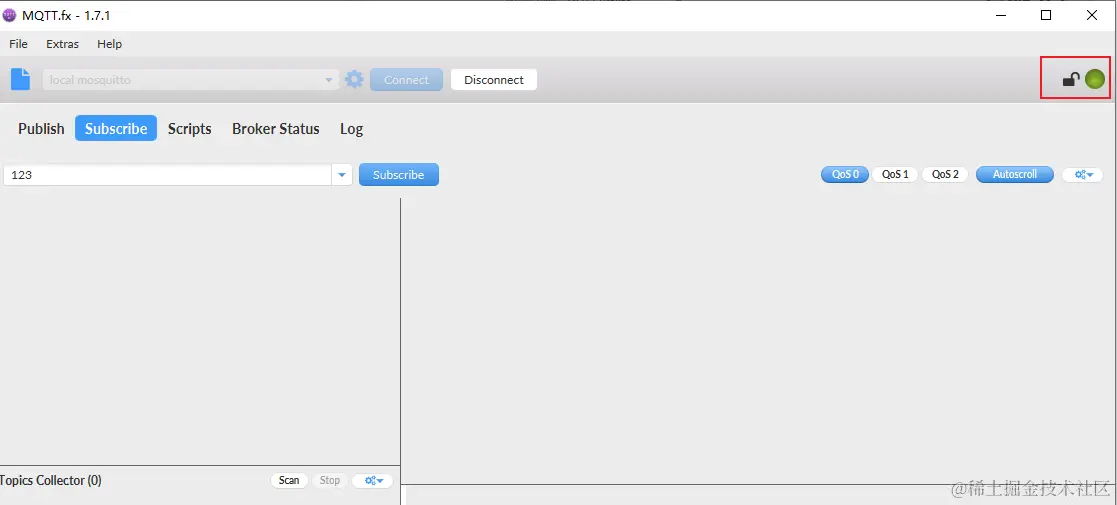Expand the subscribe topic dropdown arrow
The height and width of the screenshot is (505, 1117).
(342, 175)
